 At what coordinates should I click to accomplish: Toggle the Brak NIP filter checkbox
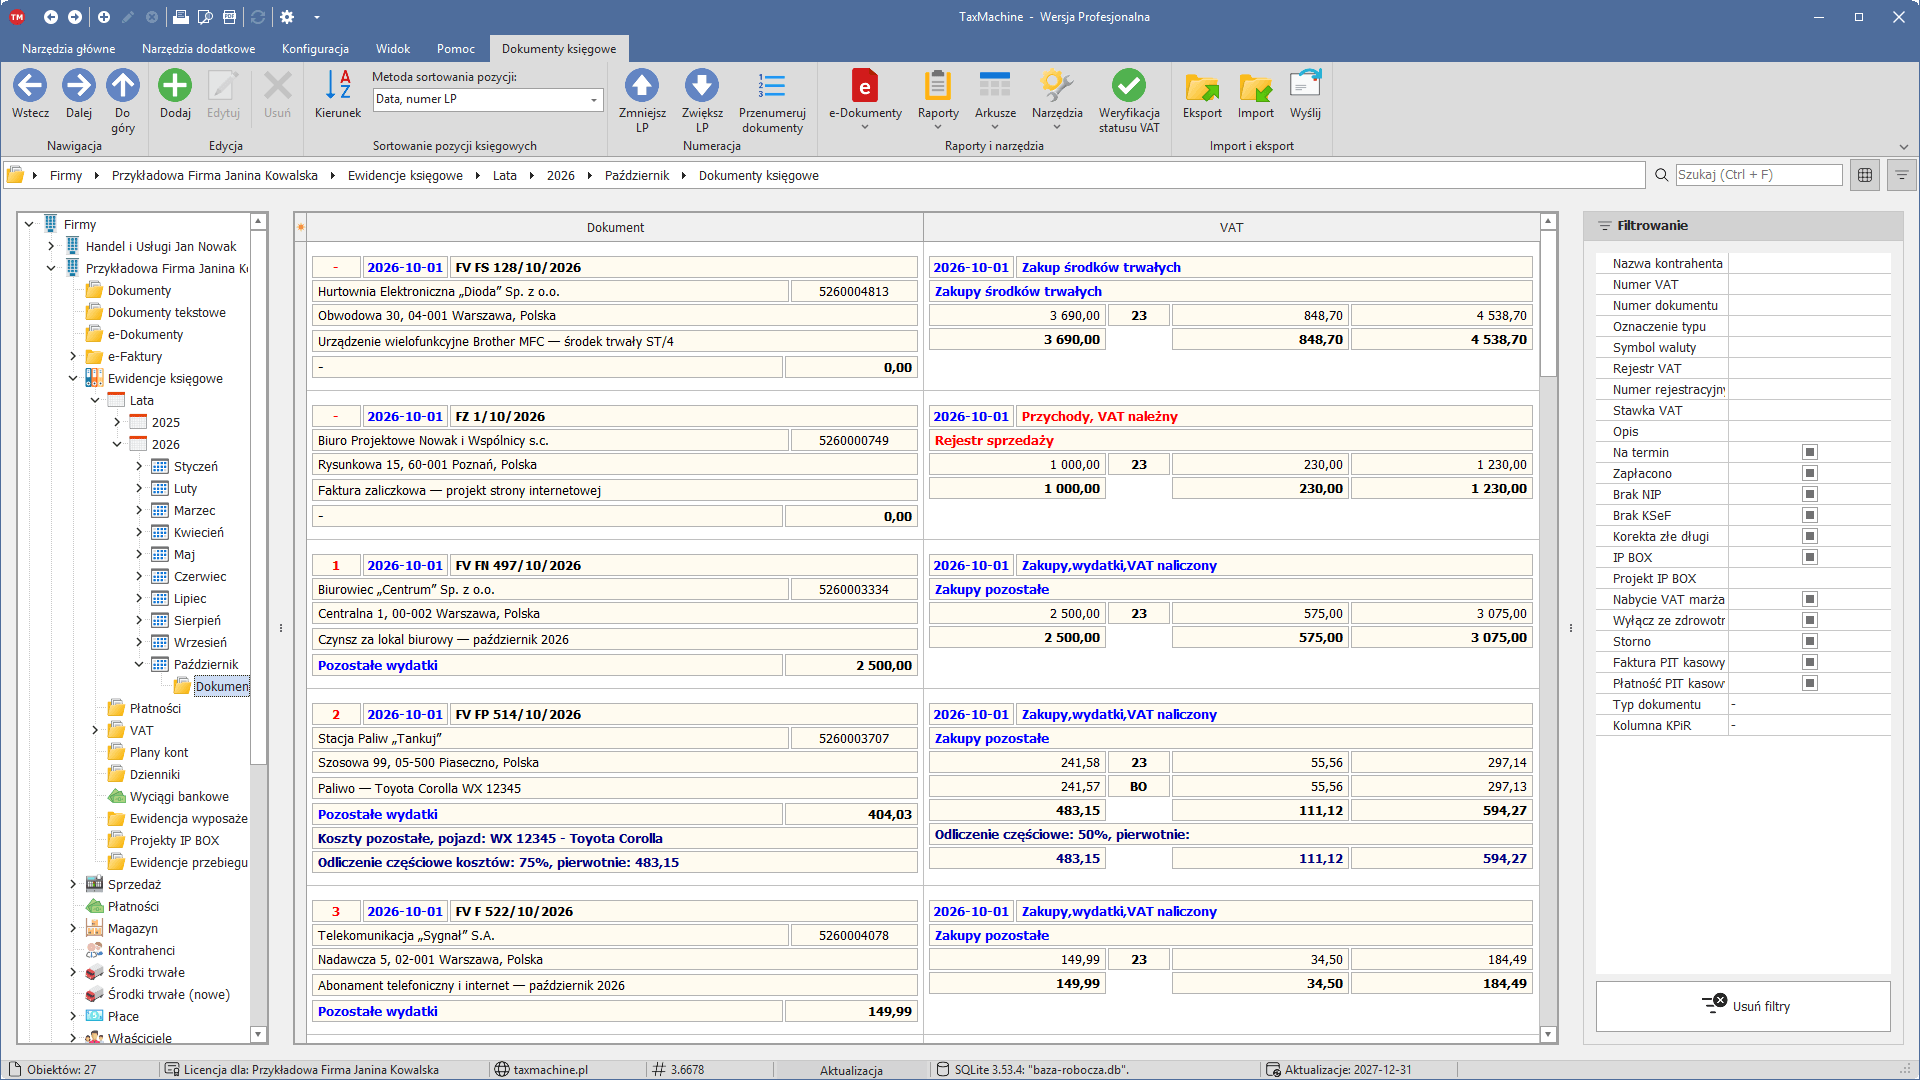[x=1809, y=494]
